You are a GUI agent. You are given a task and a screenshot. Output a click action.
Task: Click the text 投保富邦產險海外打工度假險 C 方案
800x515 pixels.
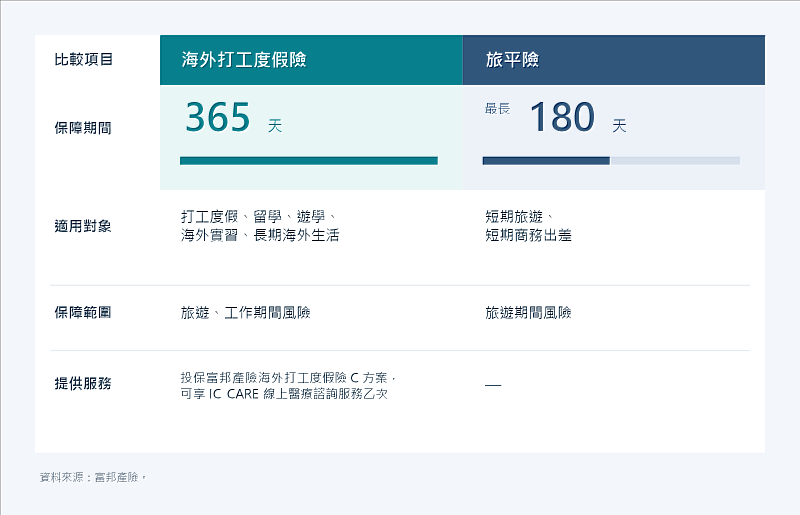tap(288, 378)
